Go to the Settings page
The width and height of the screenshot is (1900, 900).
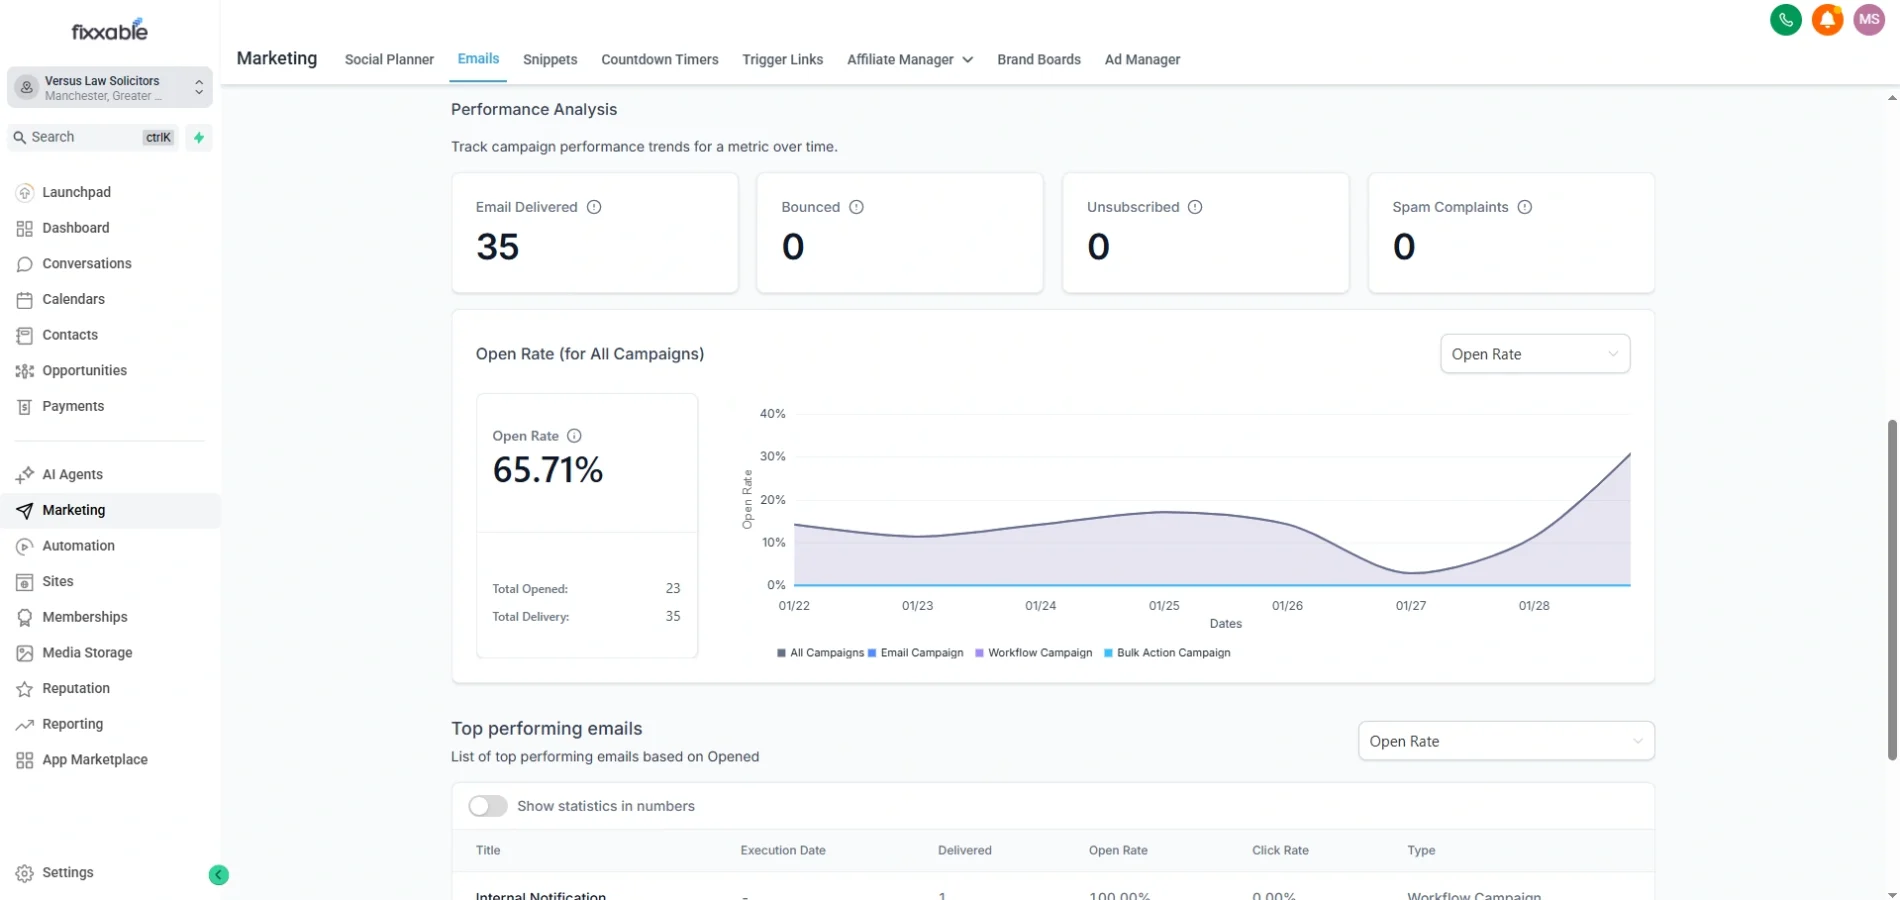[x=67, y=872]
